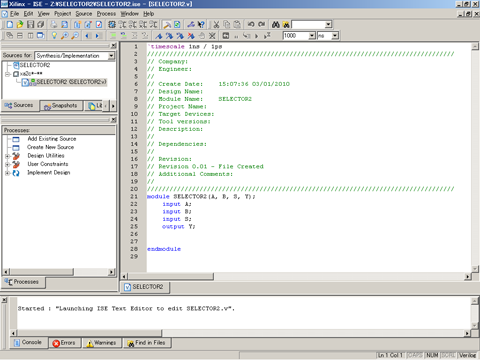Select Create New Source process

[x=50, y=147]
